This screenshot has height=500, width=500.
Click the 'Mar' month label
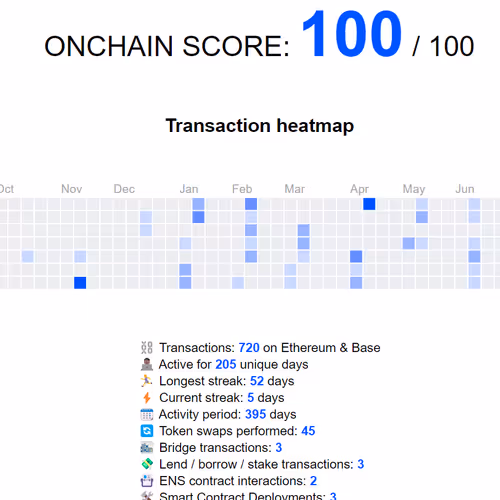point(295,189)
